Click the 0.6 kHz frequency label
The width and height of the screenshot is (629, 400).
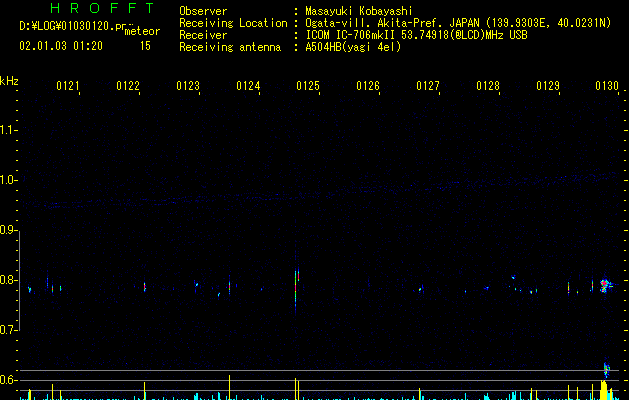point(8,380)
